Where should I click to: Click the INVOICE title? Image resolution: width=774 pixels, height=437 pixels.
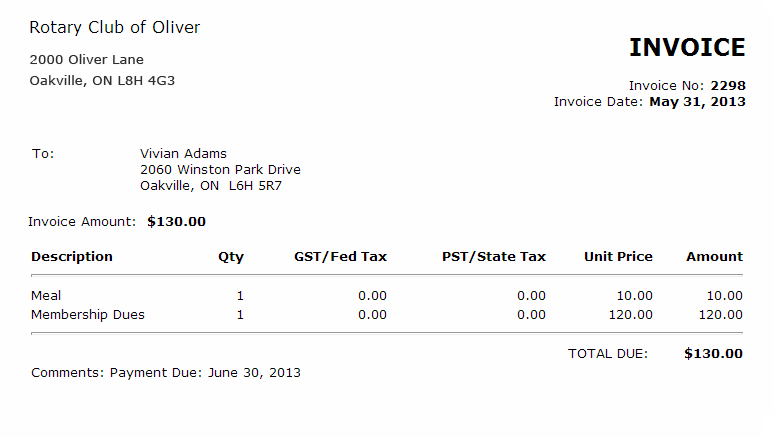click(x=687, y=47)
